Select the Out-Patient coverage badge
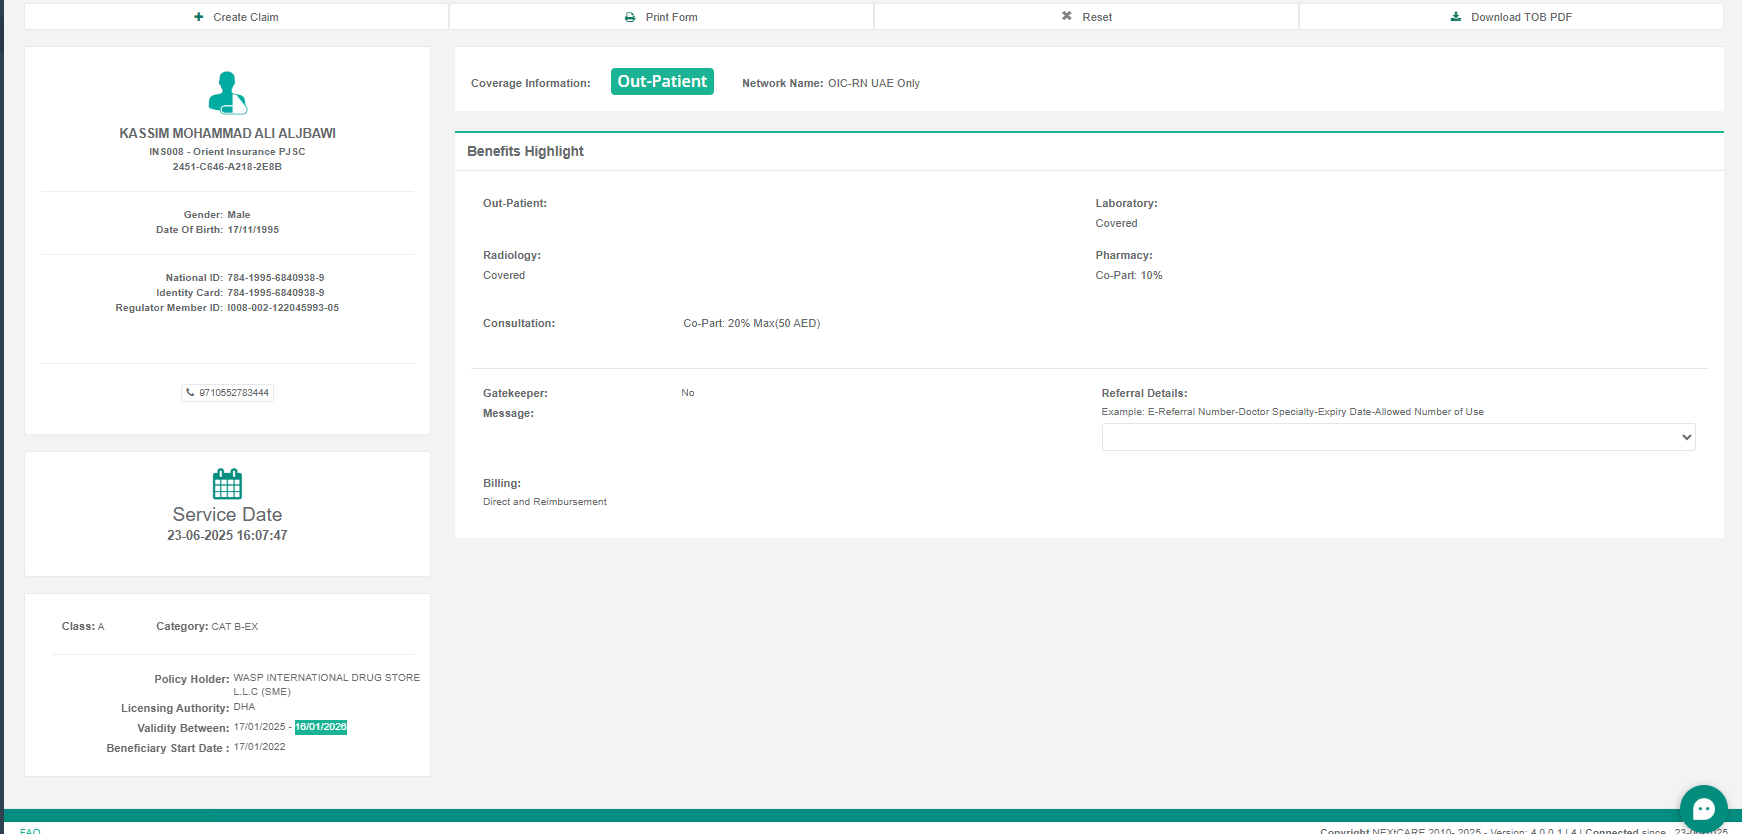This screenshot has width=1742, height=834. (x=662, y=82)
